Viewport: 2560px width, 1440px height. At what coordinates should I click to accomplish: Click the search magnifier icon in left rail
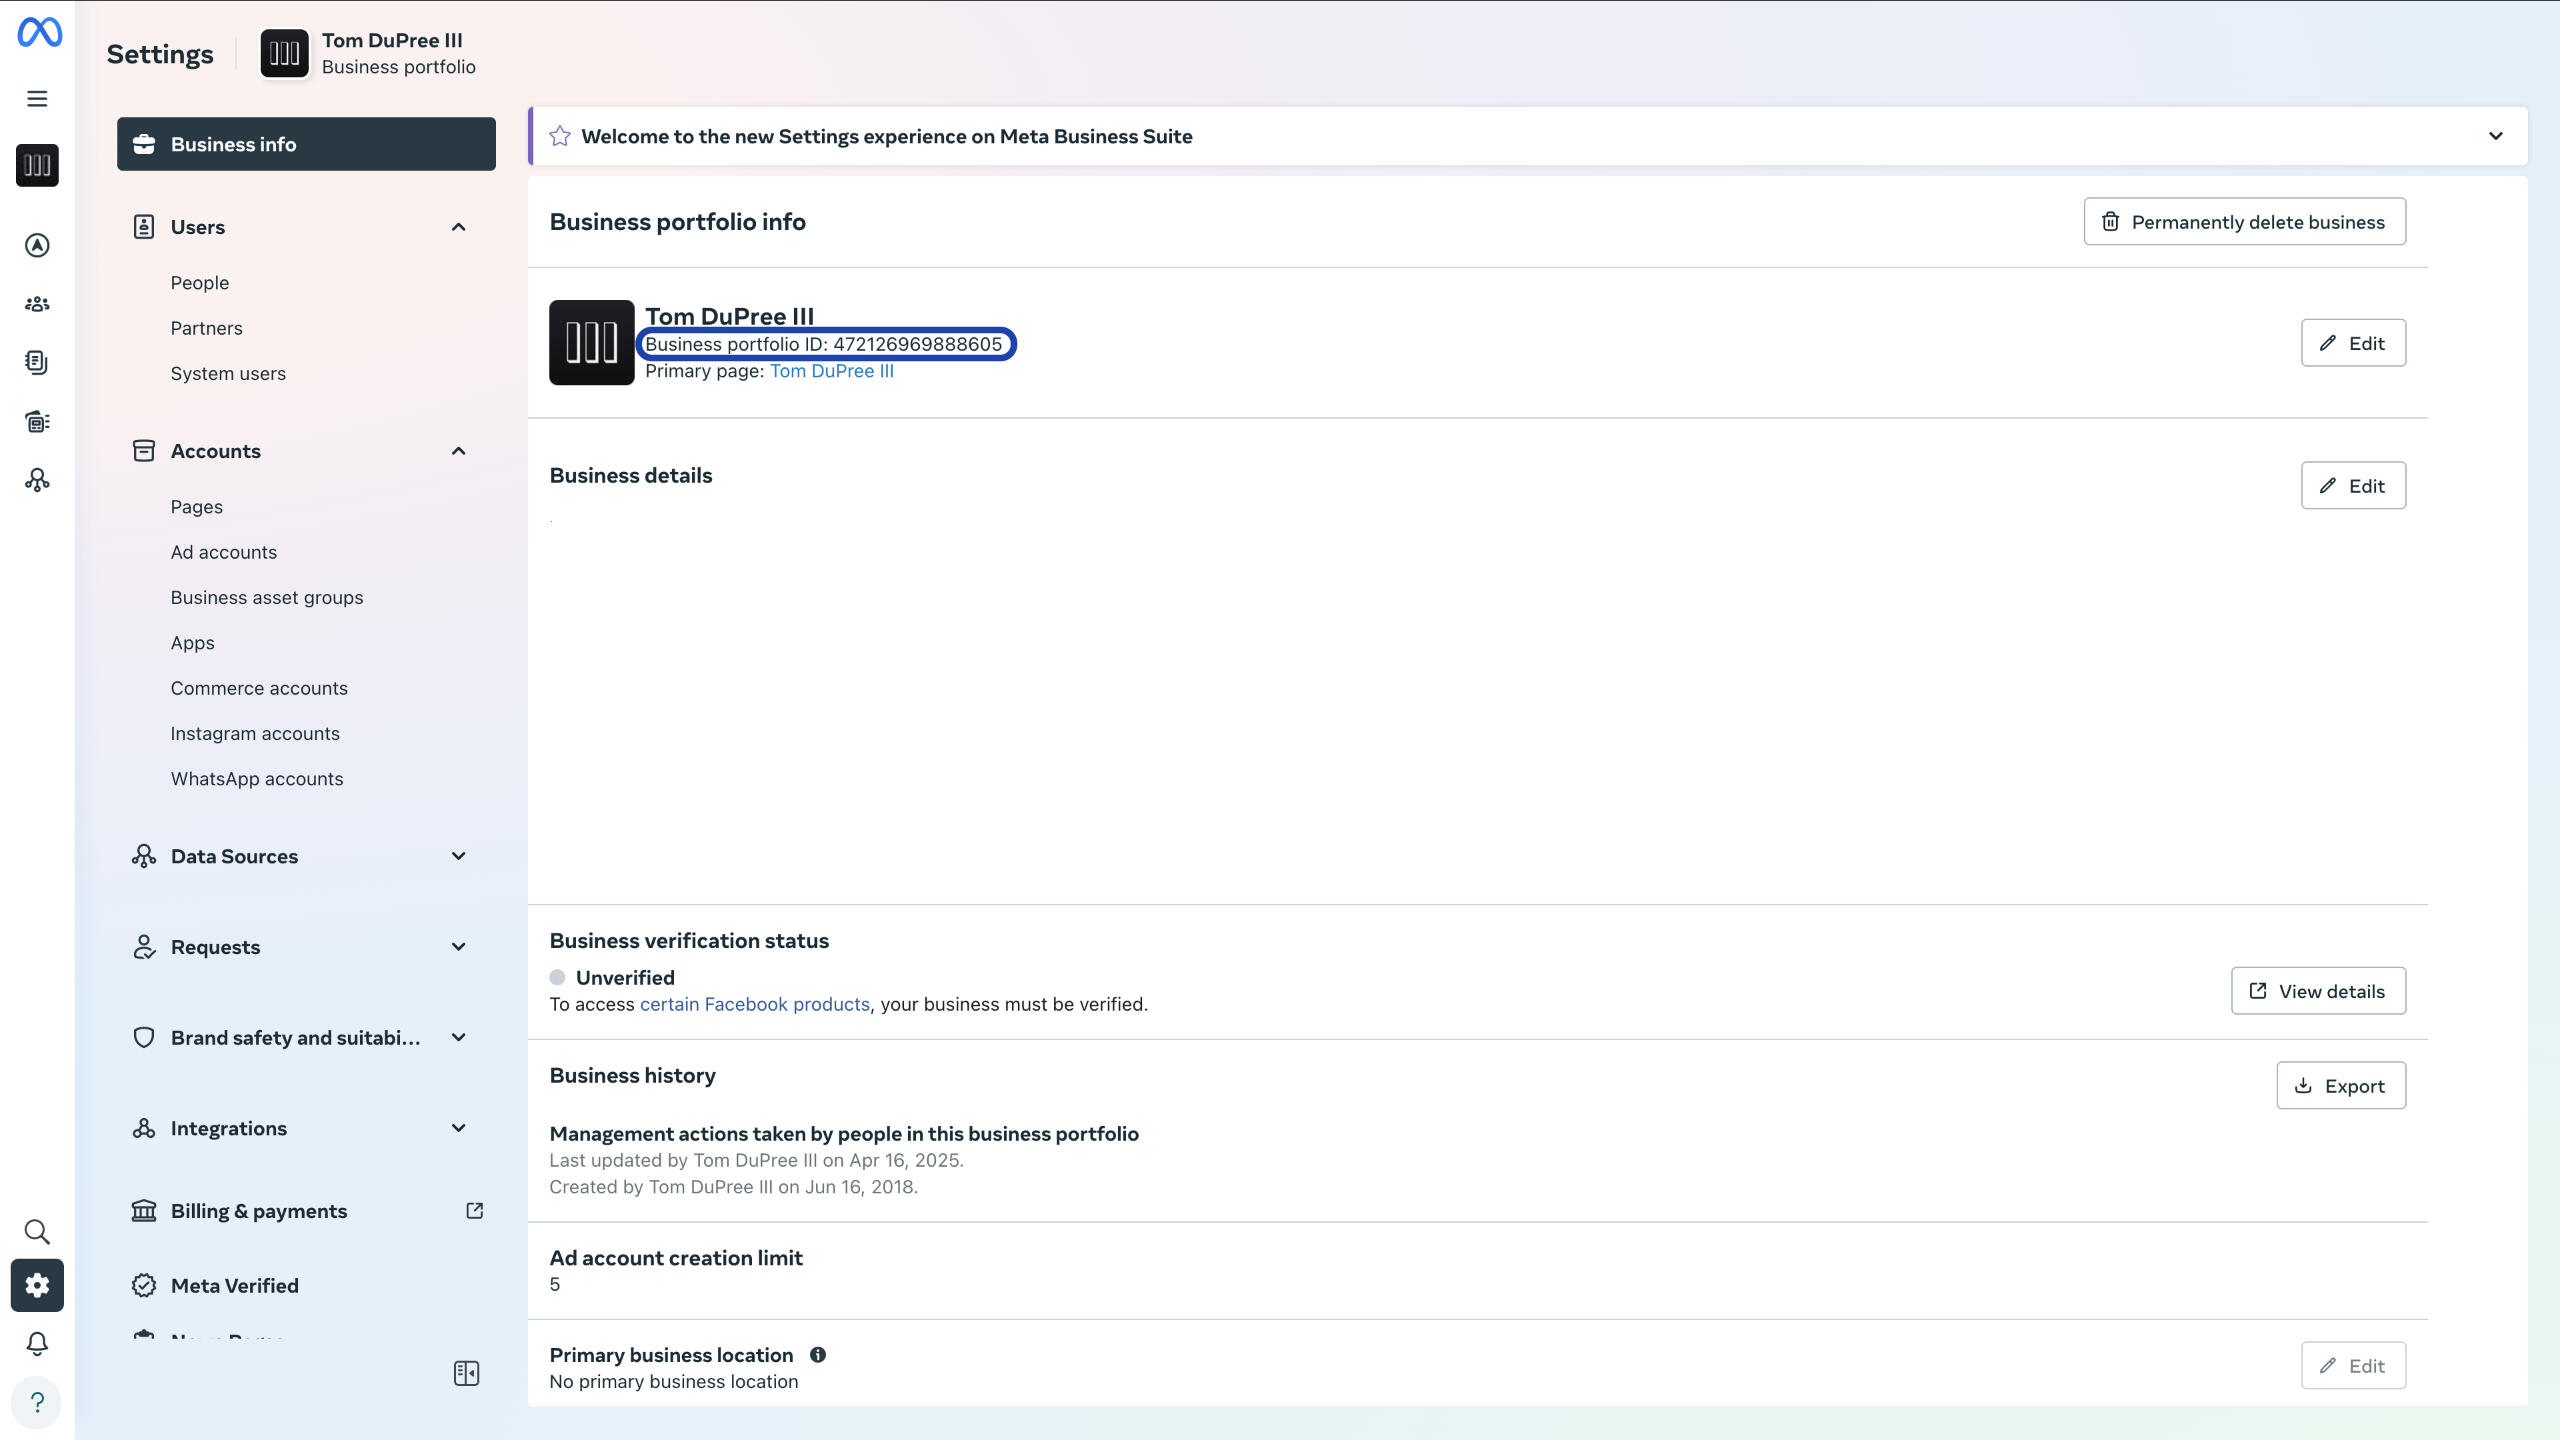tap(37, 1232)
